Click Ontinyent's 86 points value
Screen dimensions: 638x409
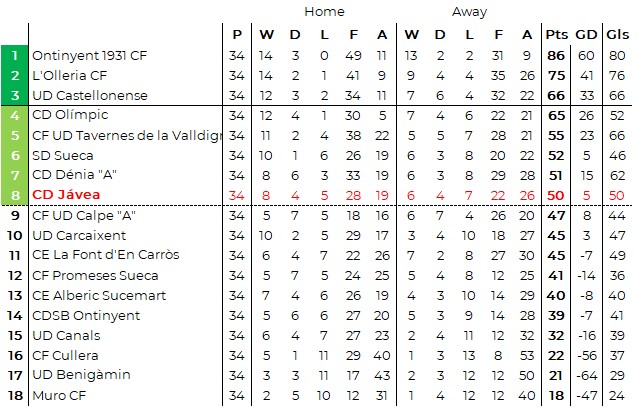click(557, 56)
